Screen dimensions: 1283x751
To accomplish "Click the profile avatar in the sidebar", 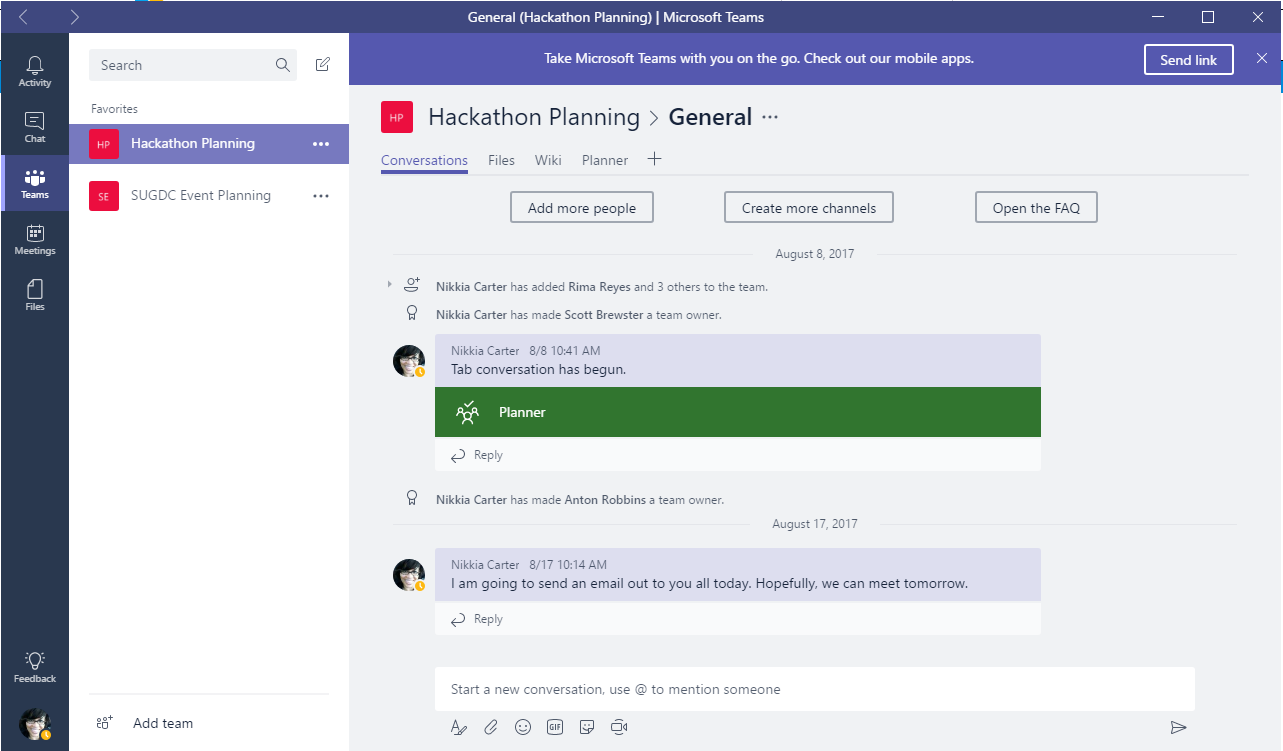I will pos(34,723).
